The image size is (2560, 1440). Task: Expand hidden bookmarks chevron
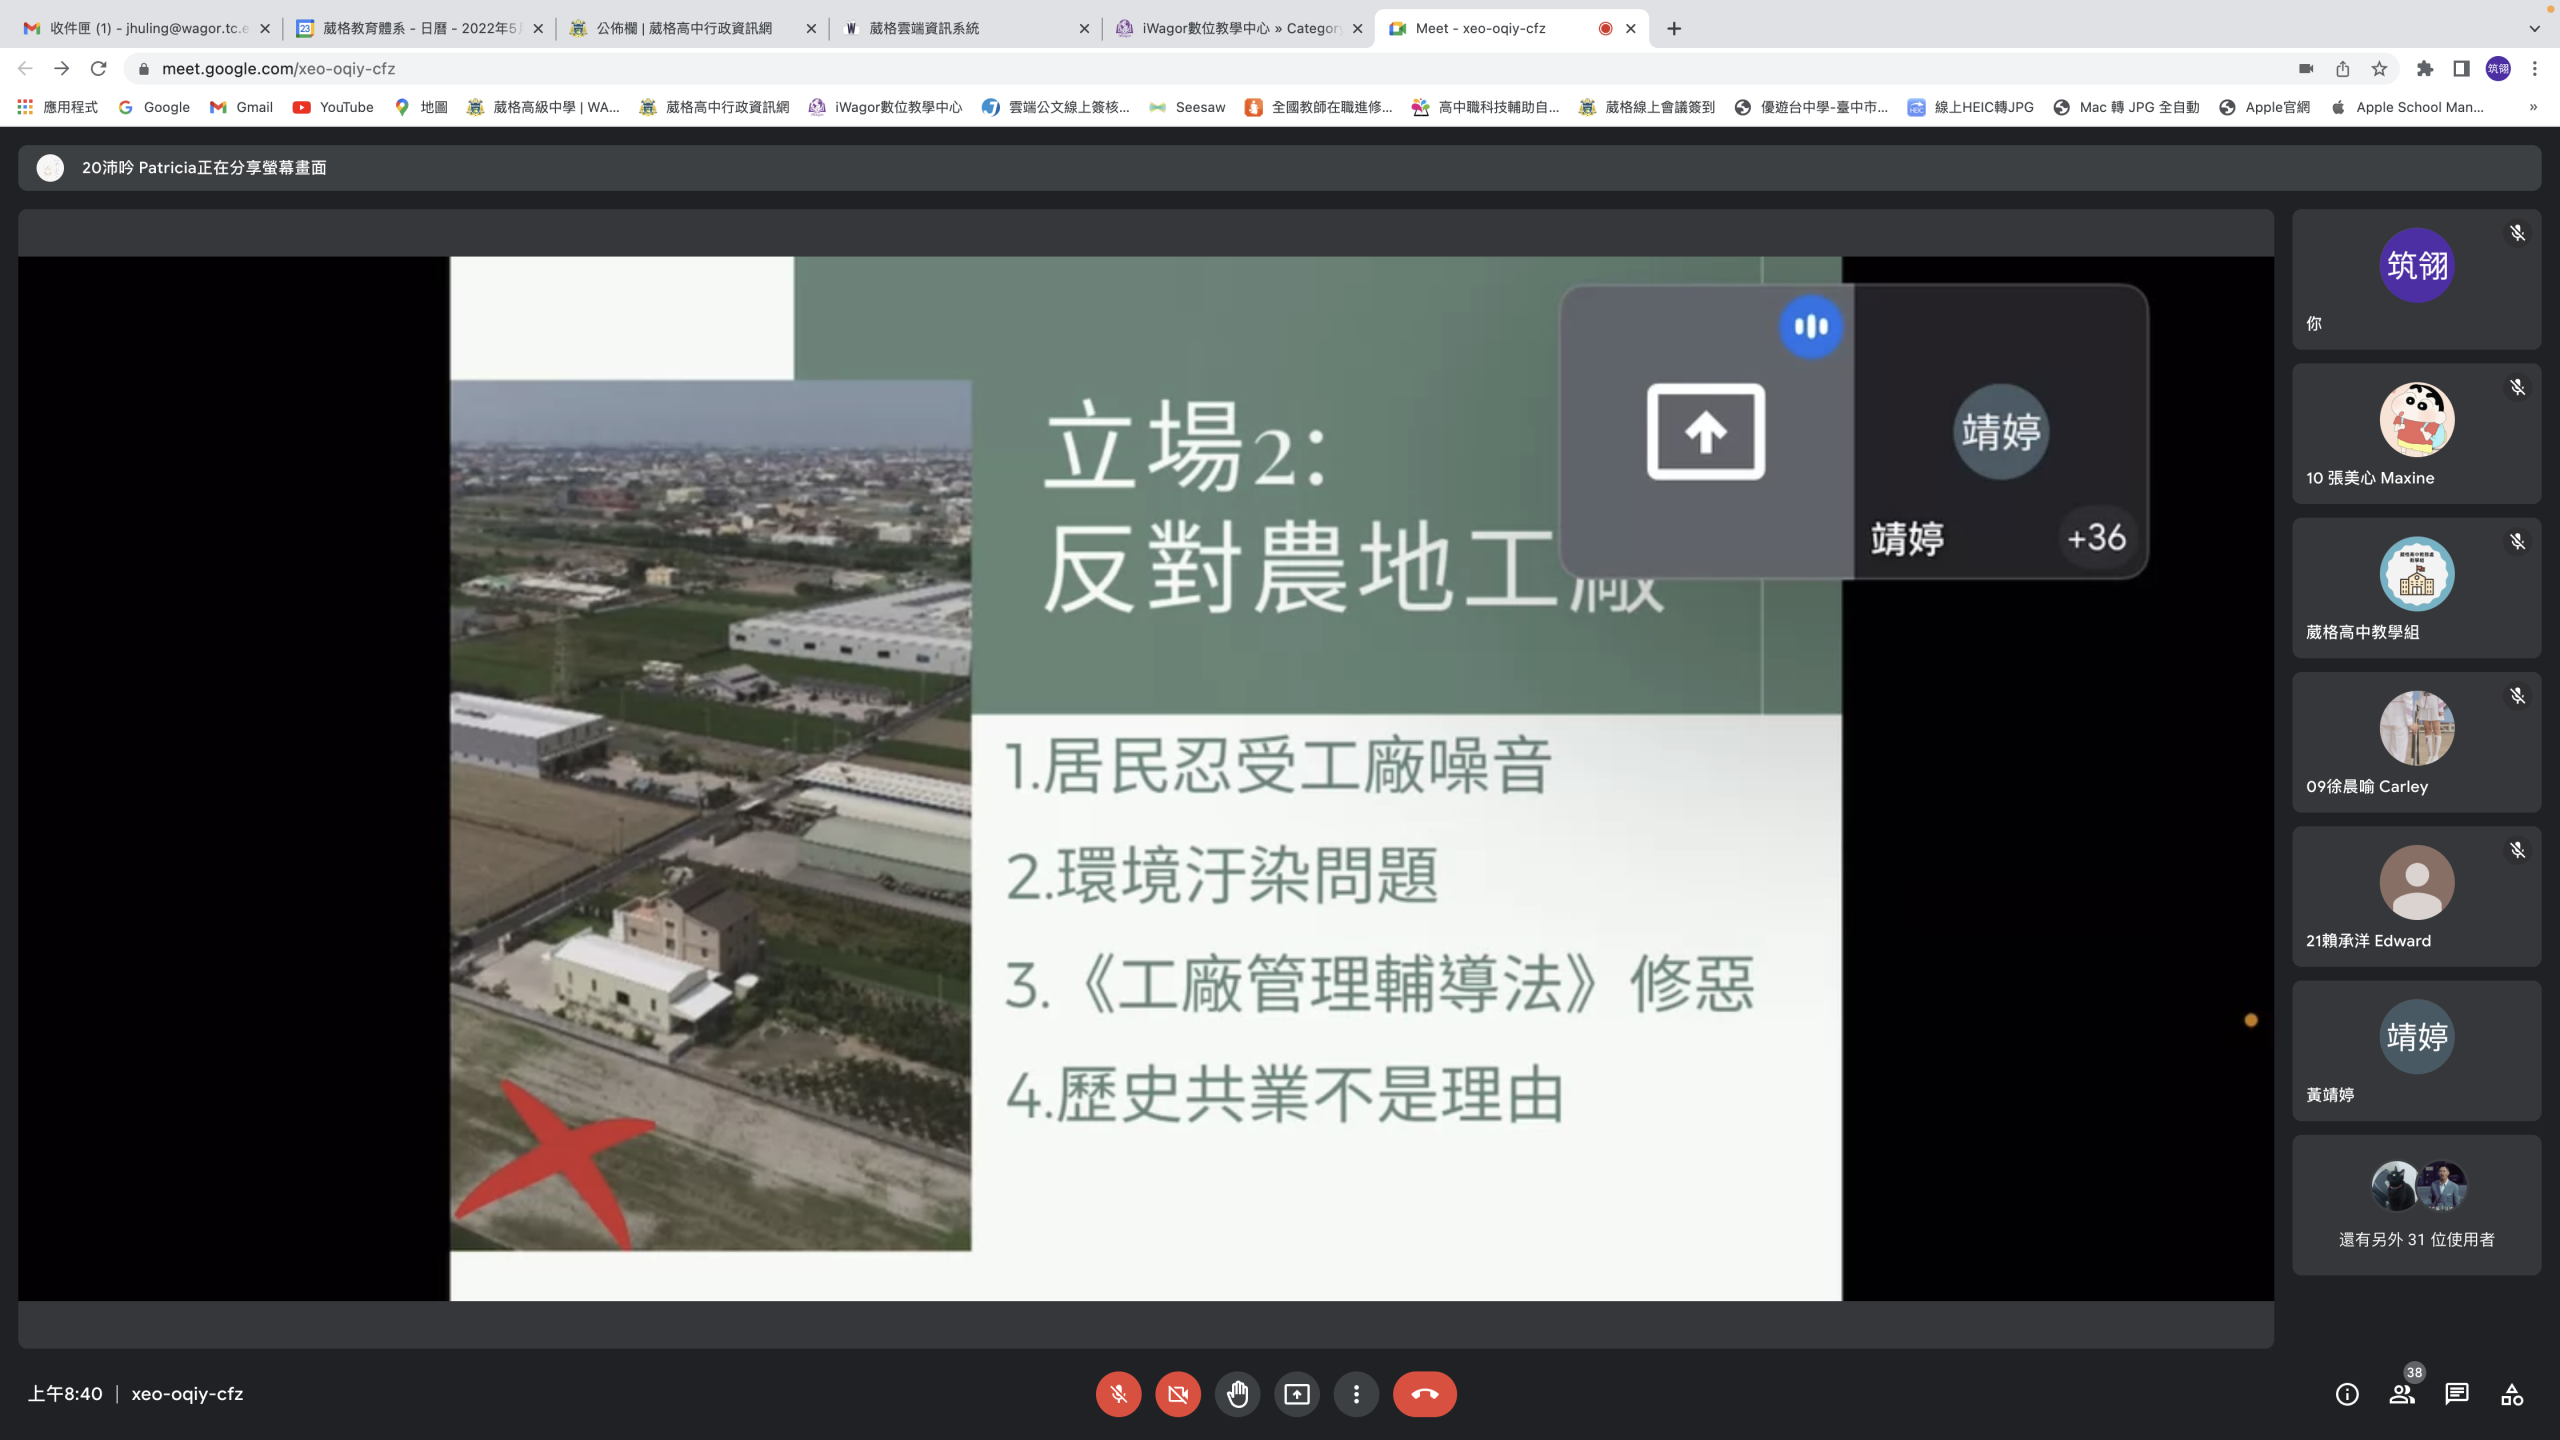(x=2532, y=107)
